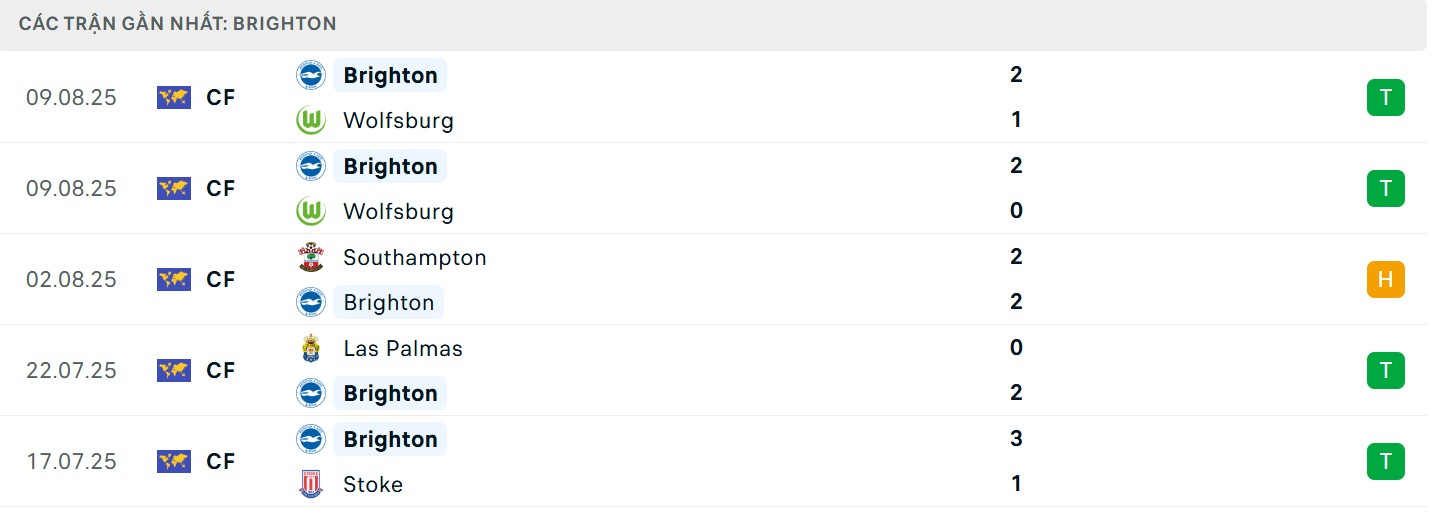Click the Wolfsburg crest in the 2-0 match
Screen dimensions: 1447x530
pos(311,212)
